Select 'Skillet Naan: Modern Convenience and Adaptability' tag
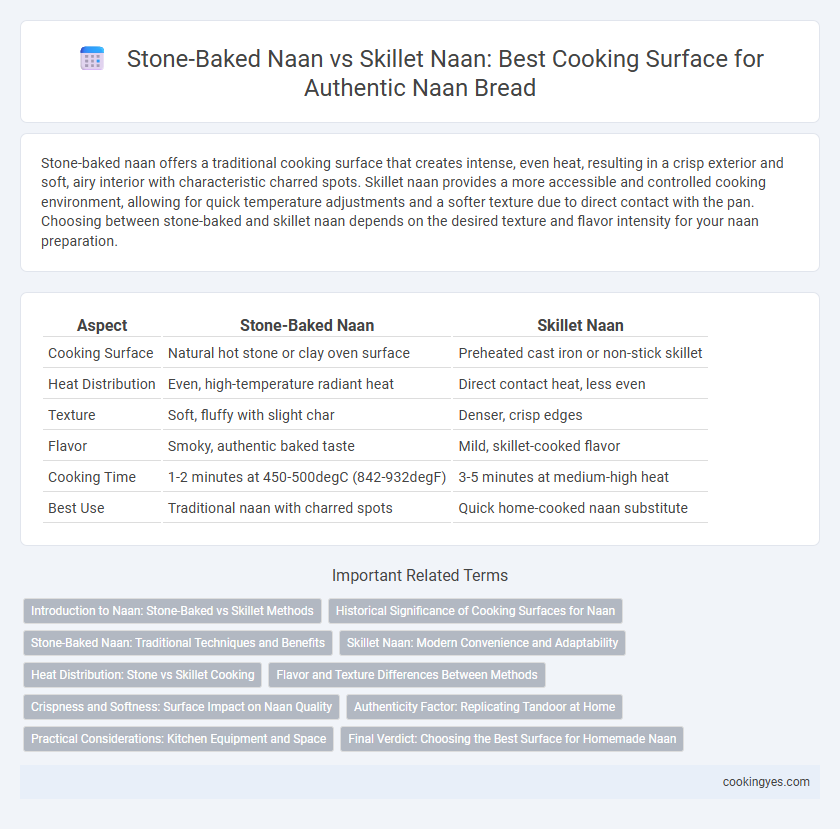Image resolution: width=840 pixels, height=829 pixels. tap(482, 643)
